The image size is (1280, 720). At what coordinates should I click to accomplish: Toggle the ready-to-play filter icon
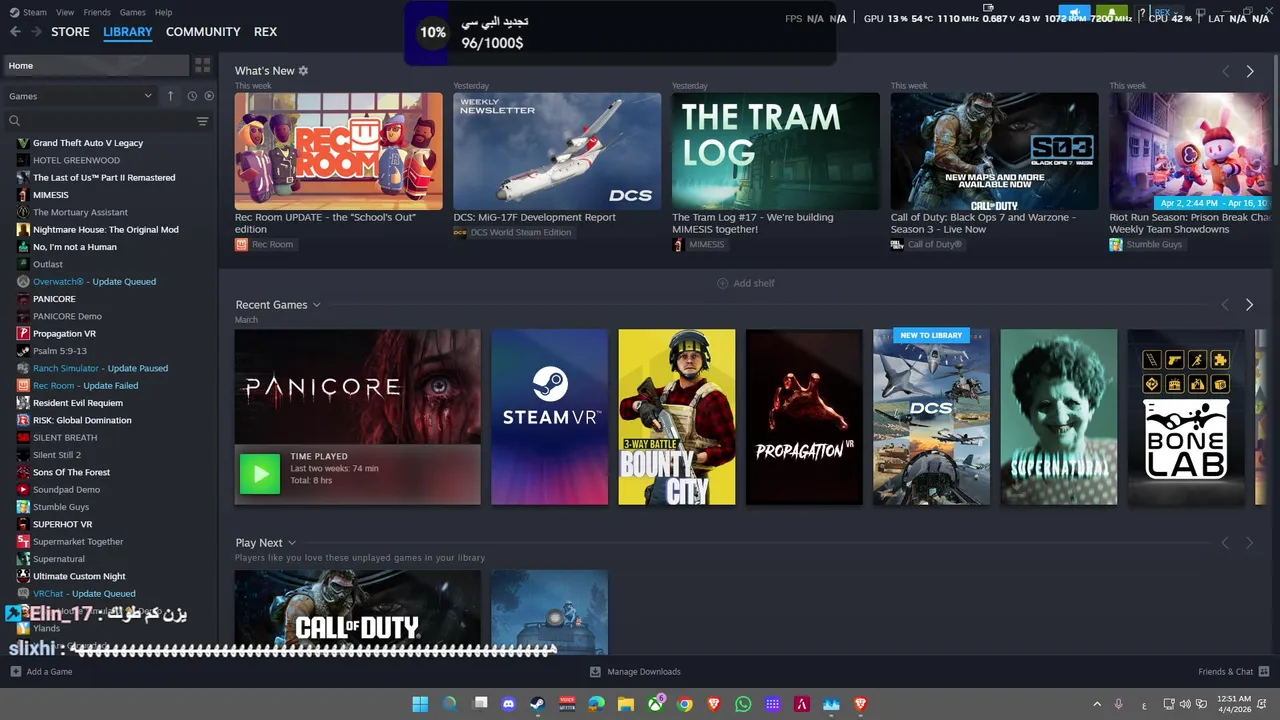pyautogui.click(x=209, y=96)
